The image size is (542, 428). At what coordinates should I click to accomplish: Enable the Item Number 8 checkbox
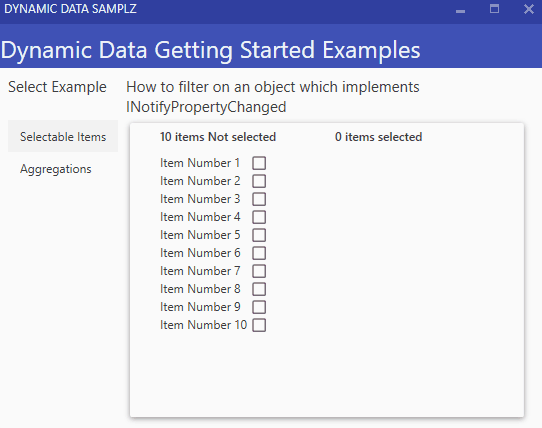point(259,289)
